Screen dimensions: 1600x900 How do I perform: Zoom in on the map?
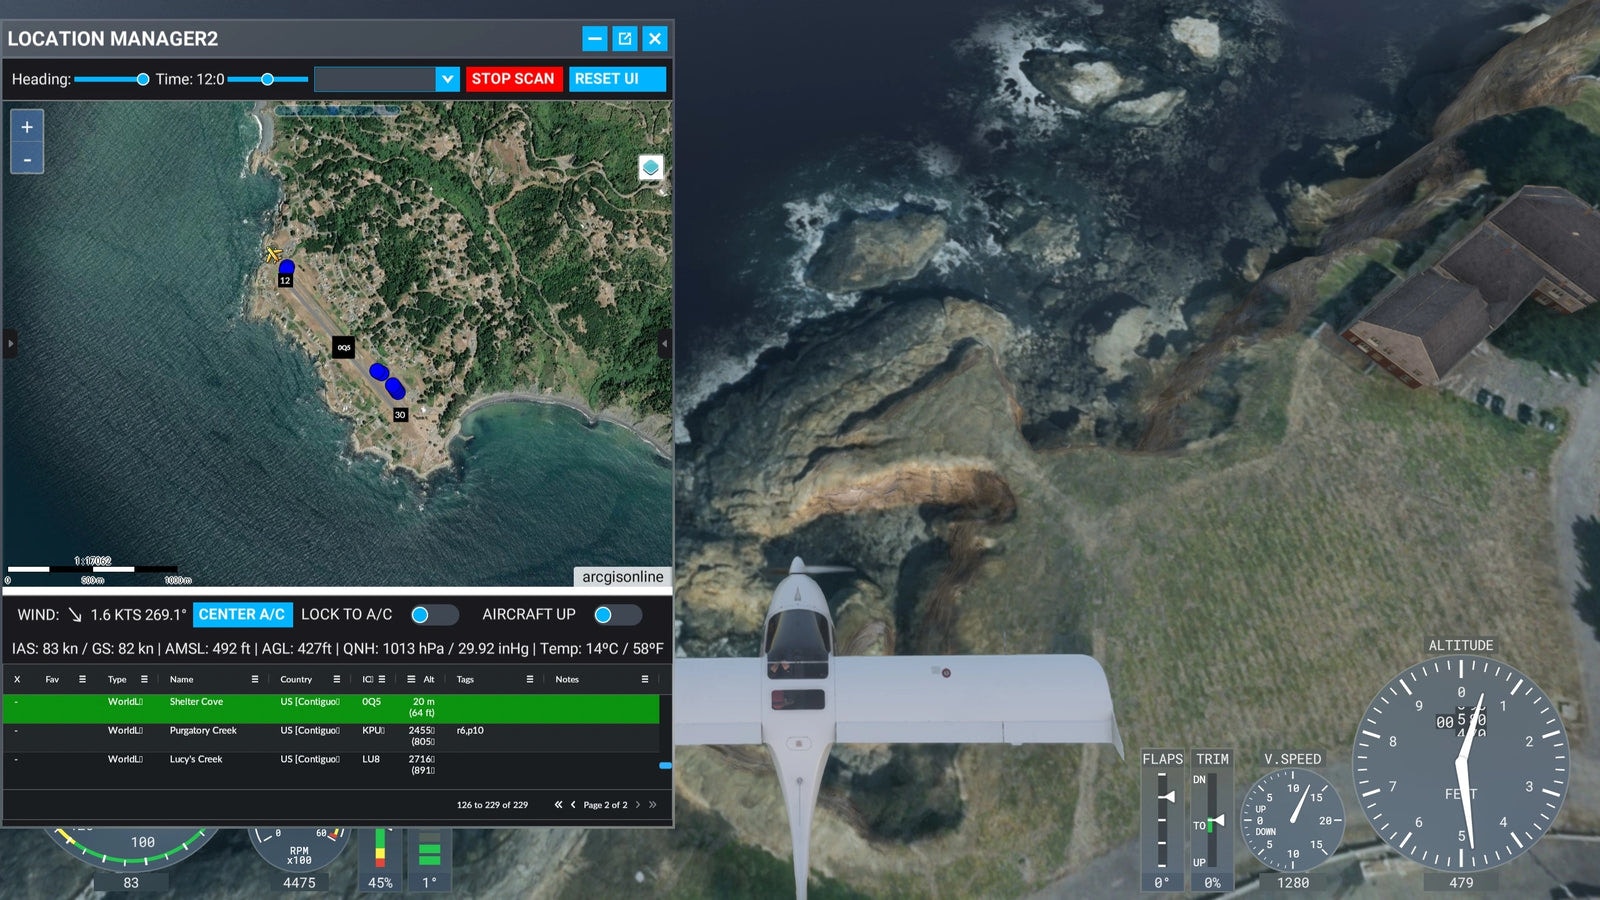click(x=27, y=127)
